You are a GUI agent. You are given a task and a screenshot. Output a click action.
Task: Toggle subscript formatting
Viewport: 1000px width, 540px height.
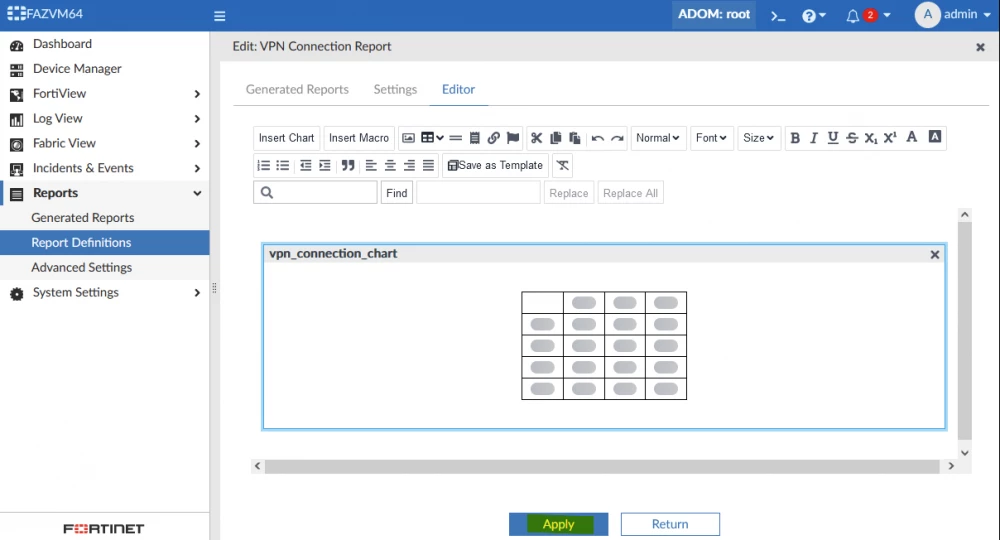tap(871, 138)
